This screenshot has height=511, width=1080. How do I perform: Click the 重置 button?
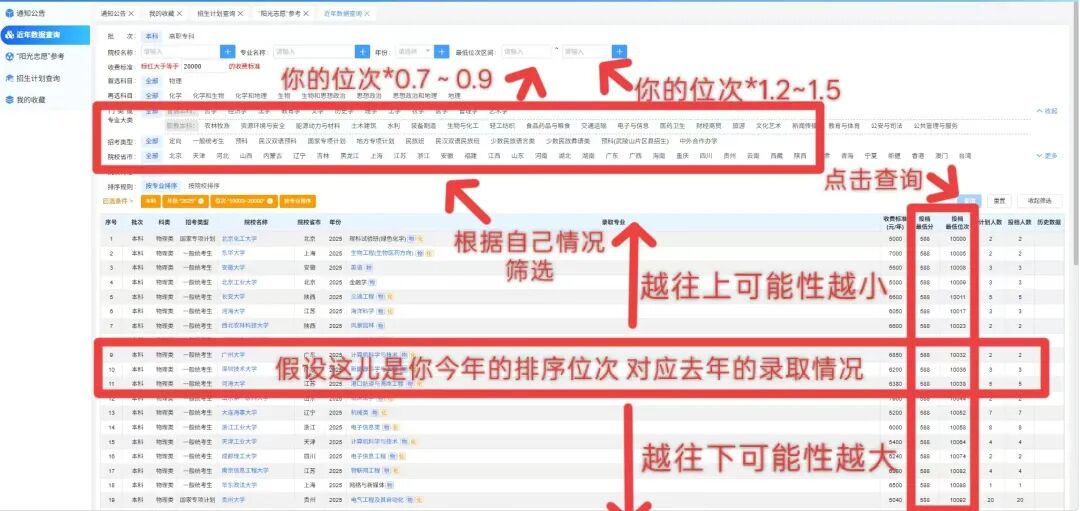998,200
